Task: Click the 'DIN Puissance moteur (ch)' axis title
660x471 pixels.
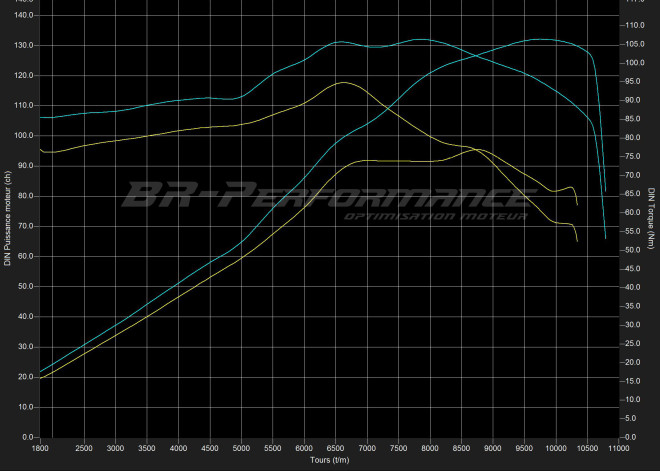Action: pos(7,218)
